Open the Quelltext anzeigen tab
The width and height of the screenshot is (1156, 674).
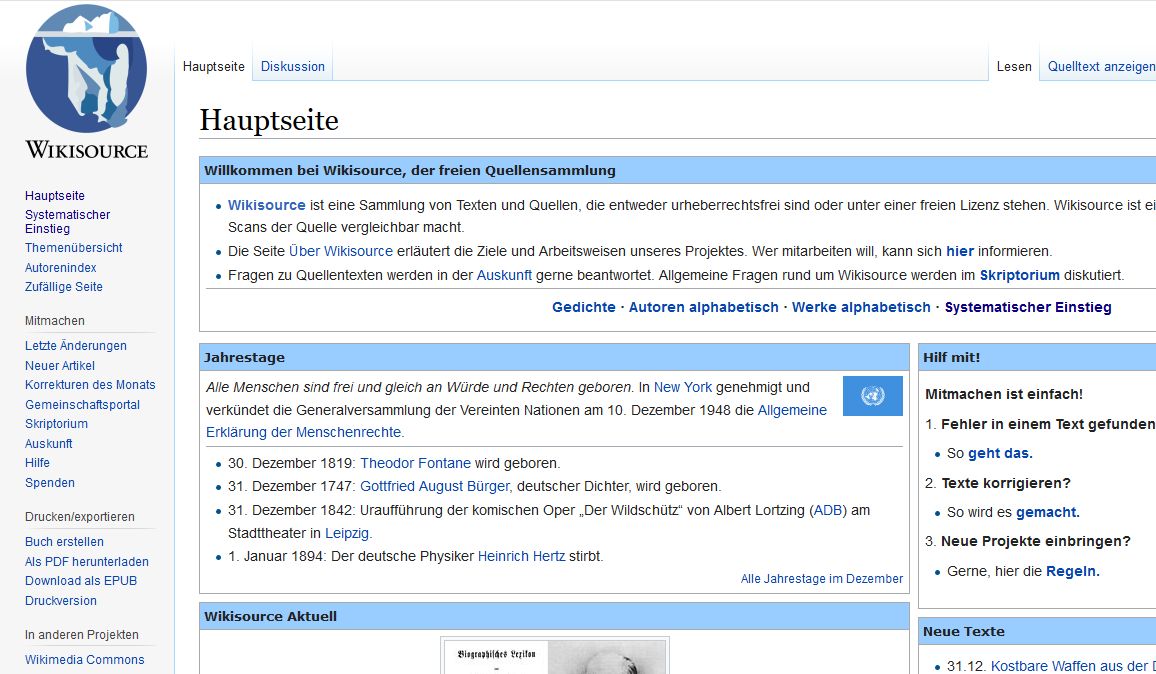[1101, 66]
